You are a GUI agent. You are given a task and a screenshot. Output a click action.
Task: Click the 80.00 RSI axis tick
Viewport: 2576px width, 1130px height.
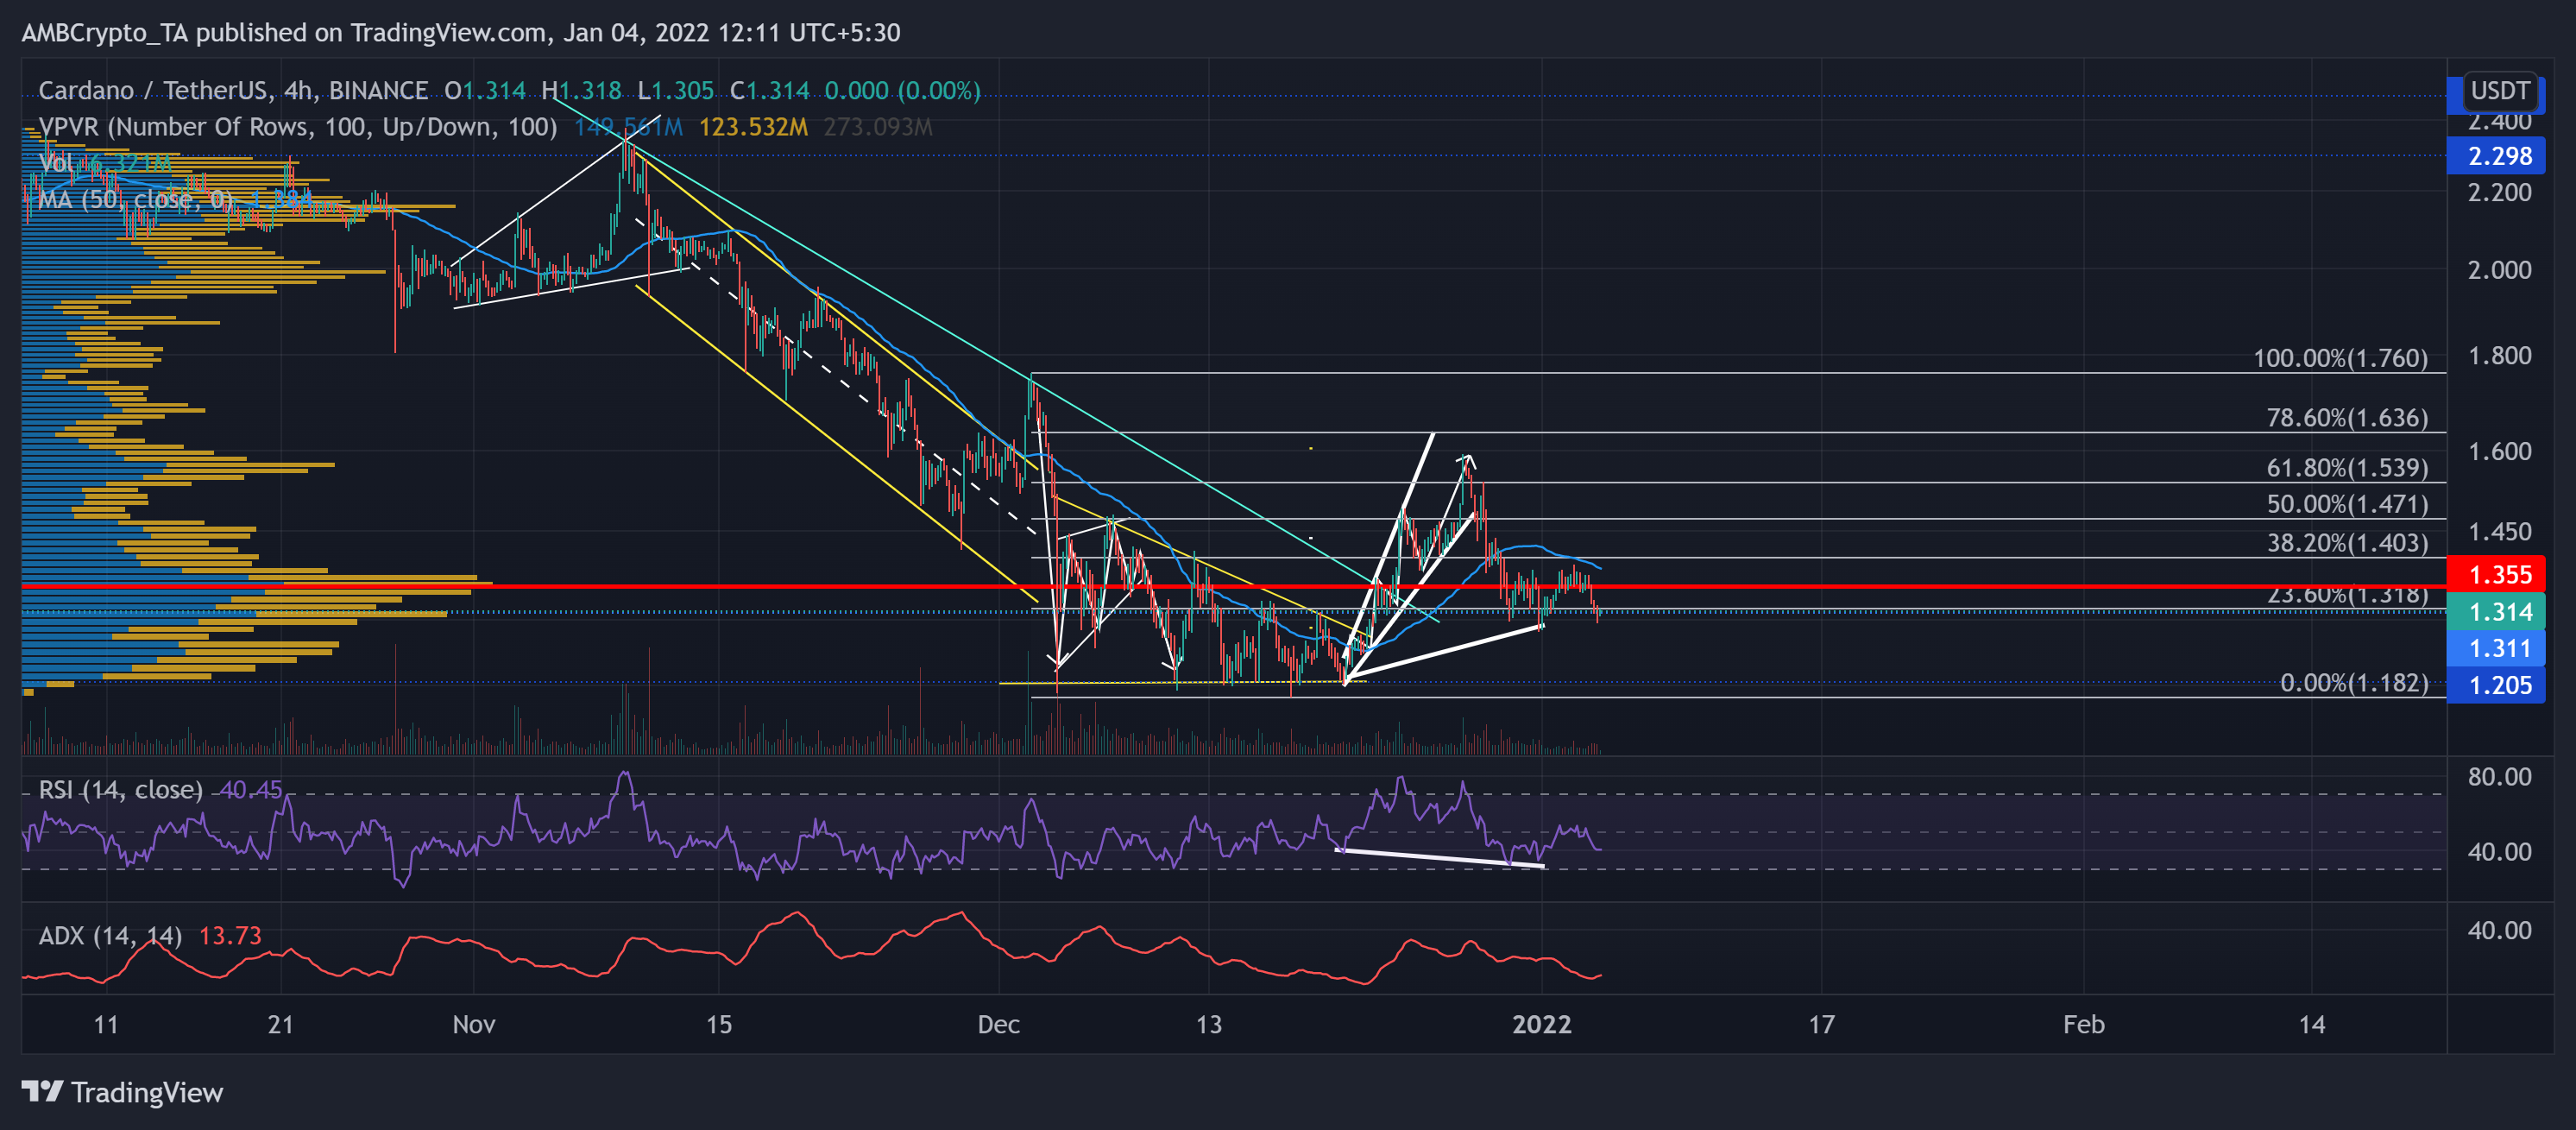tap(2499, 777)
